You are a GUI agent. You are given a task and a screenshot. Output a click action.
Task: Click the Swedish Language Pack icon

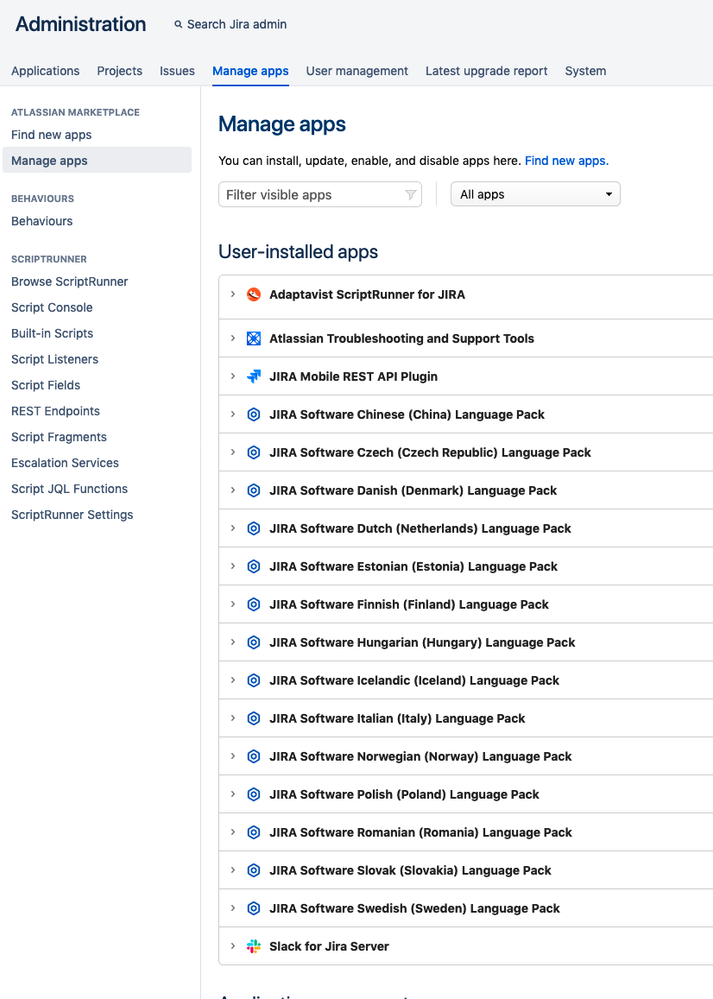pos(254,909)
